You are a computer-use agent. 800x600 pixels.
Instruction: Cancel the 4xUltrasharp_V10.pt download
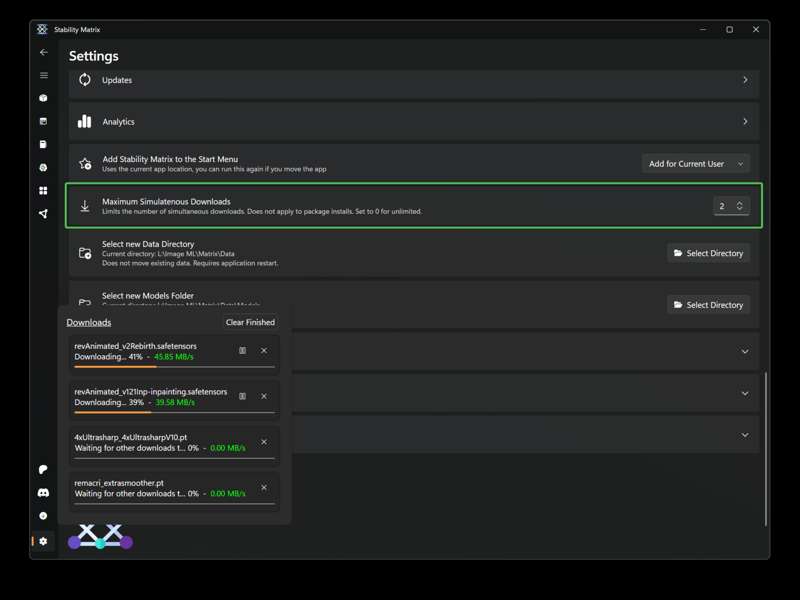pos(264,442)
